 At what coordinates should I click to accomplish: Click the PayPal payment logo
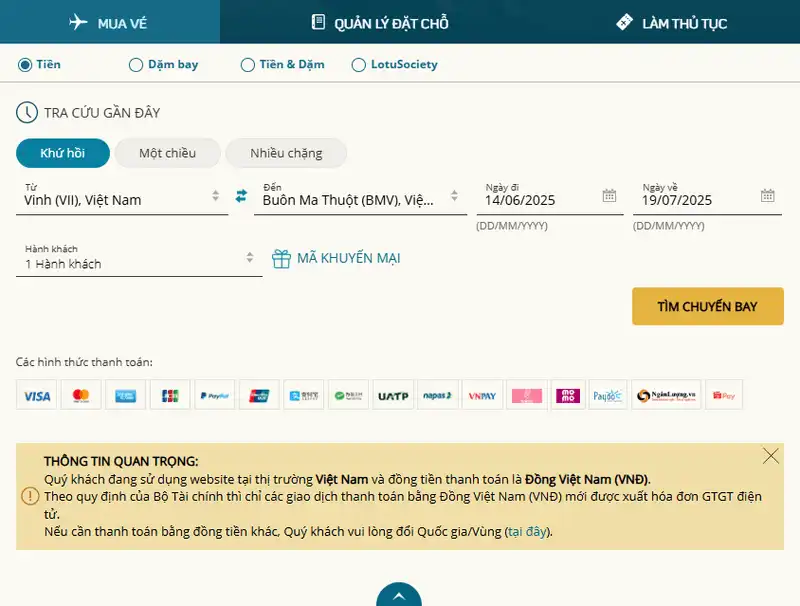point(215,396)
